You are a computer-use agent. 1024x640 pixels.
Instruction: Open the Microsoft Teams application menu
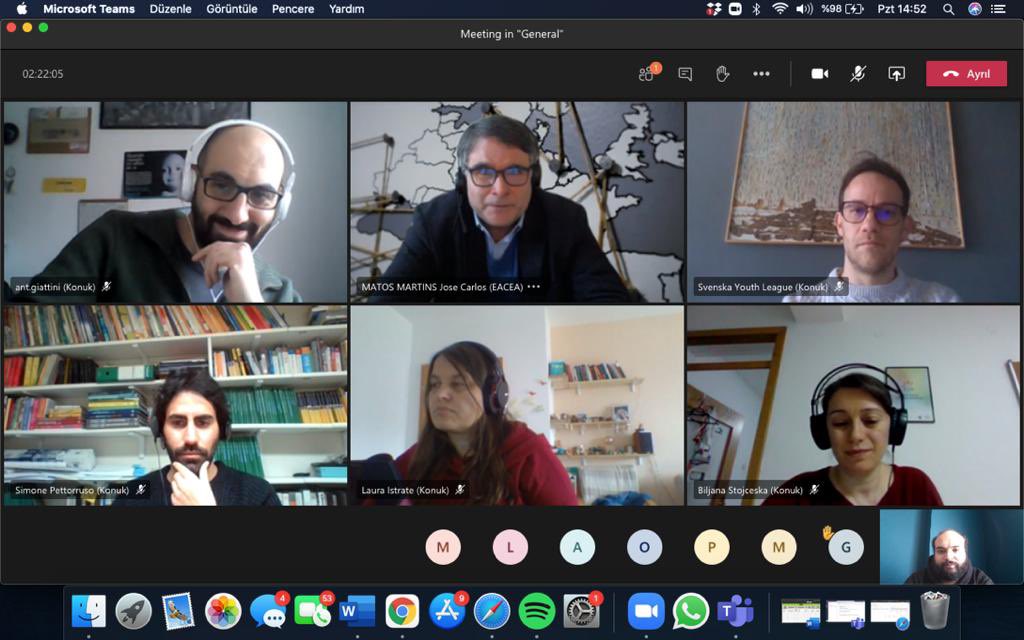[x=89, y=9]
